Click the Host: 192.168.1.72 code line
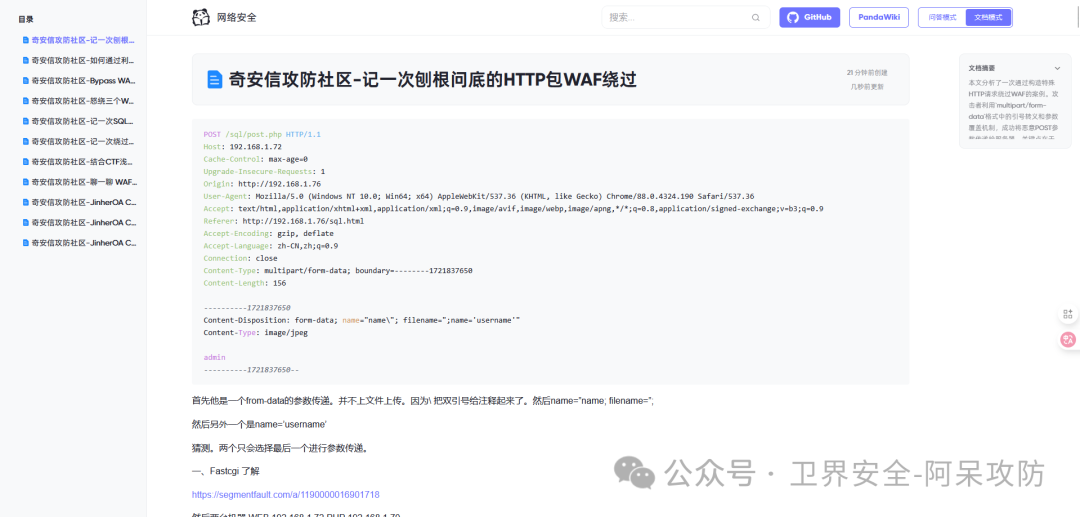Image resolution: width=1080 pixels, height=517 pixels. [242, 147]
